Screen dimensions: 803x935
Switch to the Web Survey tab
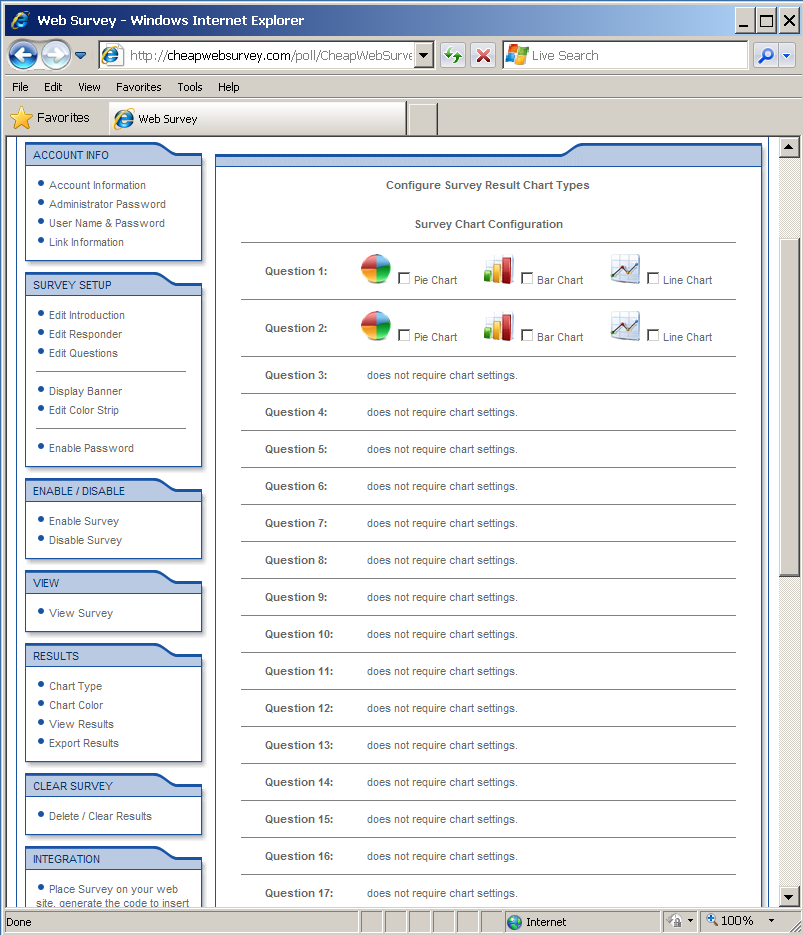167,119
